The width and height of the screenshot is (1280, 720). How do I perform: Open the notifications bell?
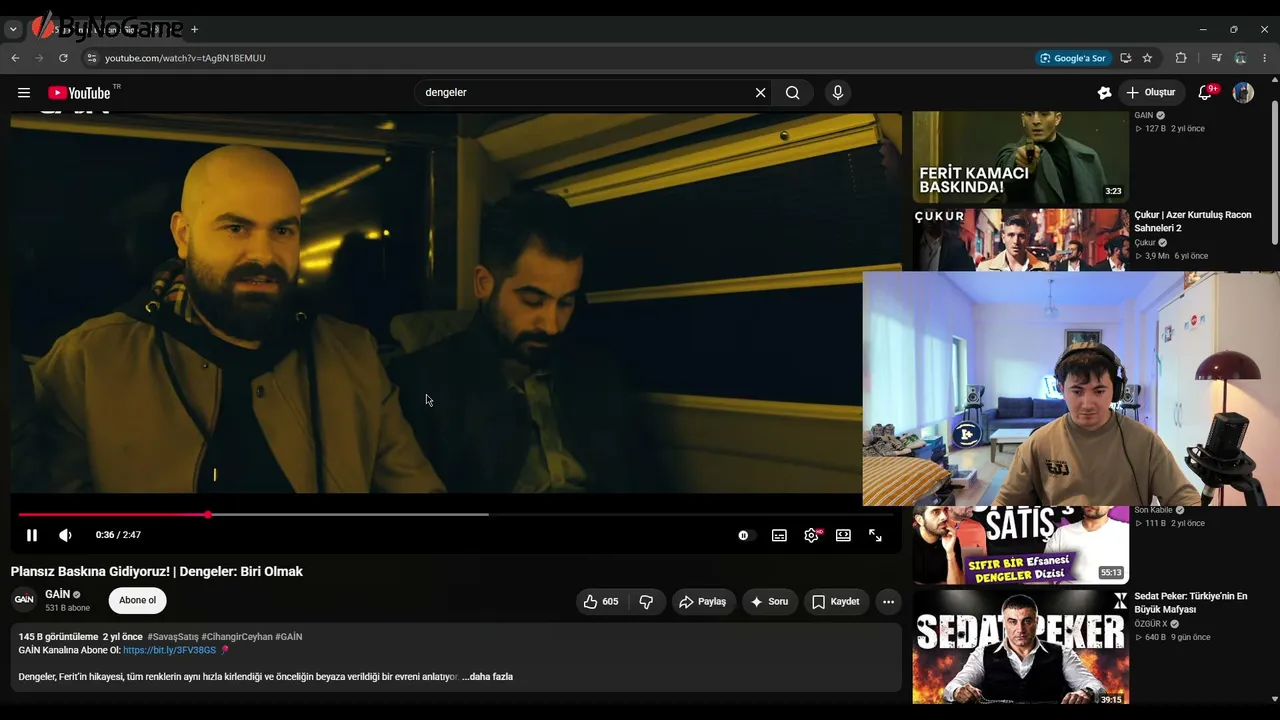(x=1205, y=93)
